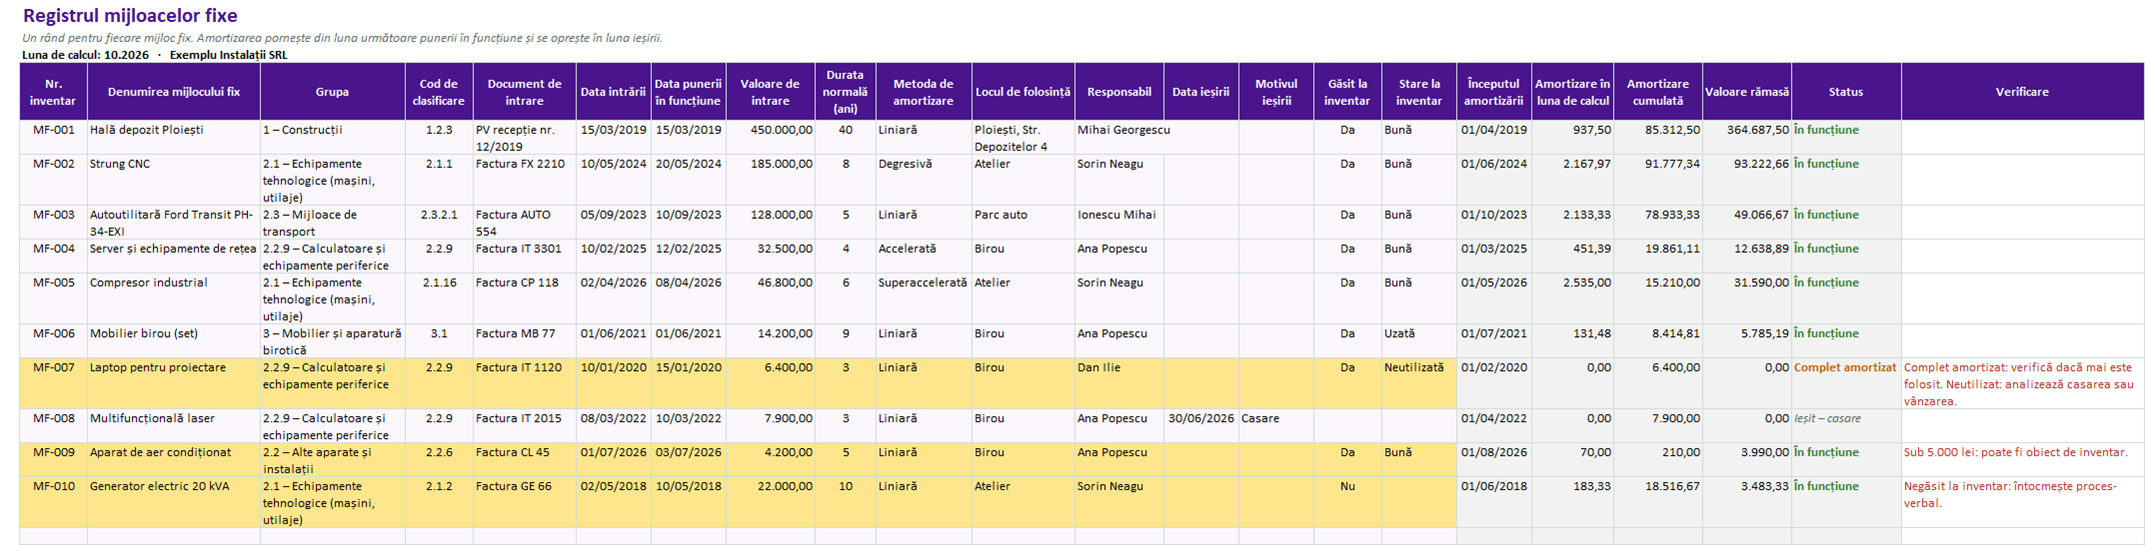Select the 'Factura IT 3301' document cell
Image resolution: width=2145 pixels, height=545 pixels.
click(525, 257)
